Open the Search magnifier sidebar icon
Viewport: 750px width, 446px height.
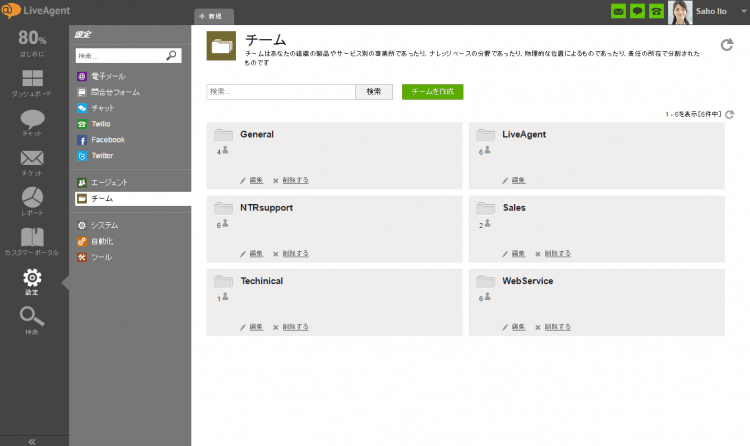tap(32, 321)
